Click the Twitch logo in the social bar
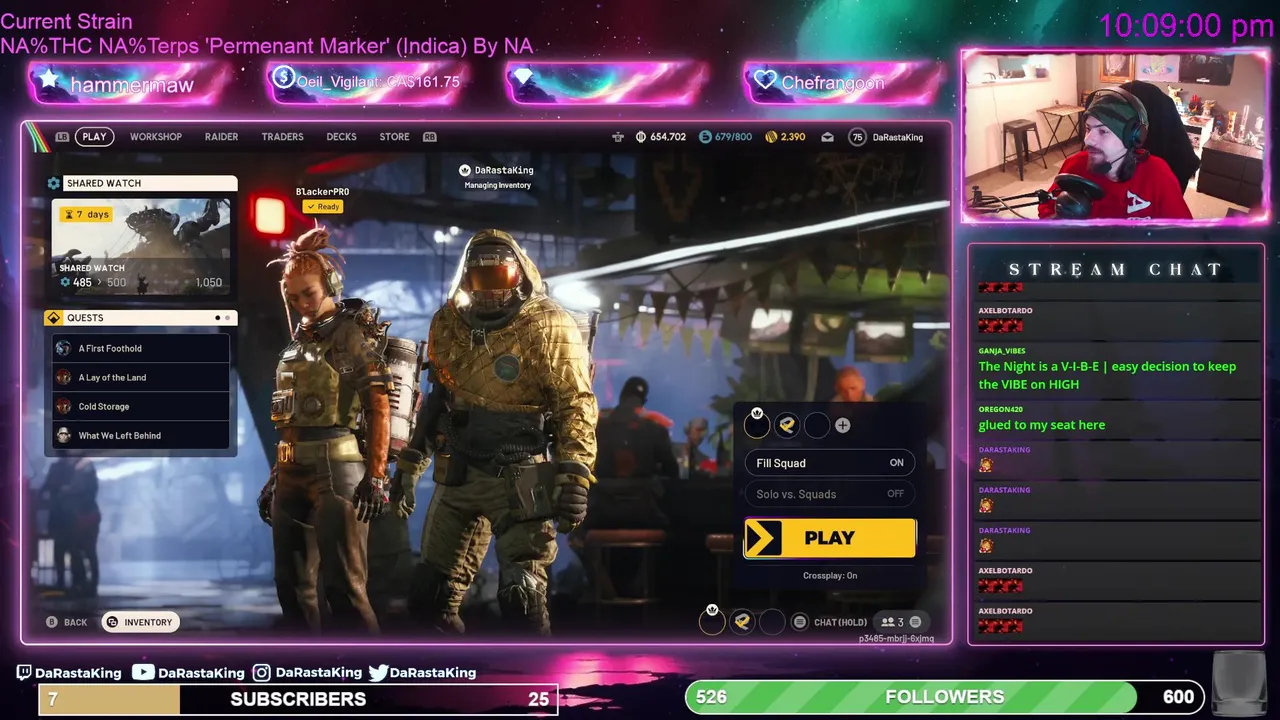1280x720 pixels. point(24,673)
